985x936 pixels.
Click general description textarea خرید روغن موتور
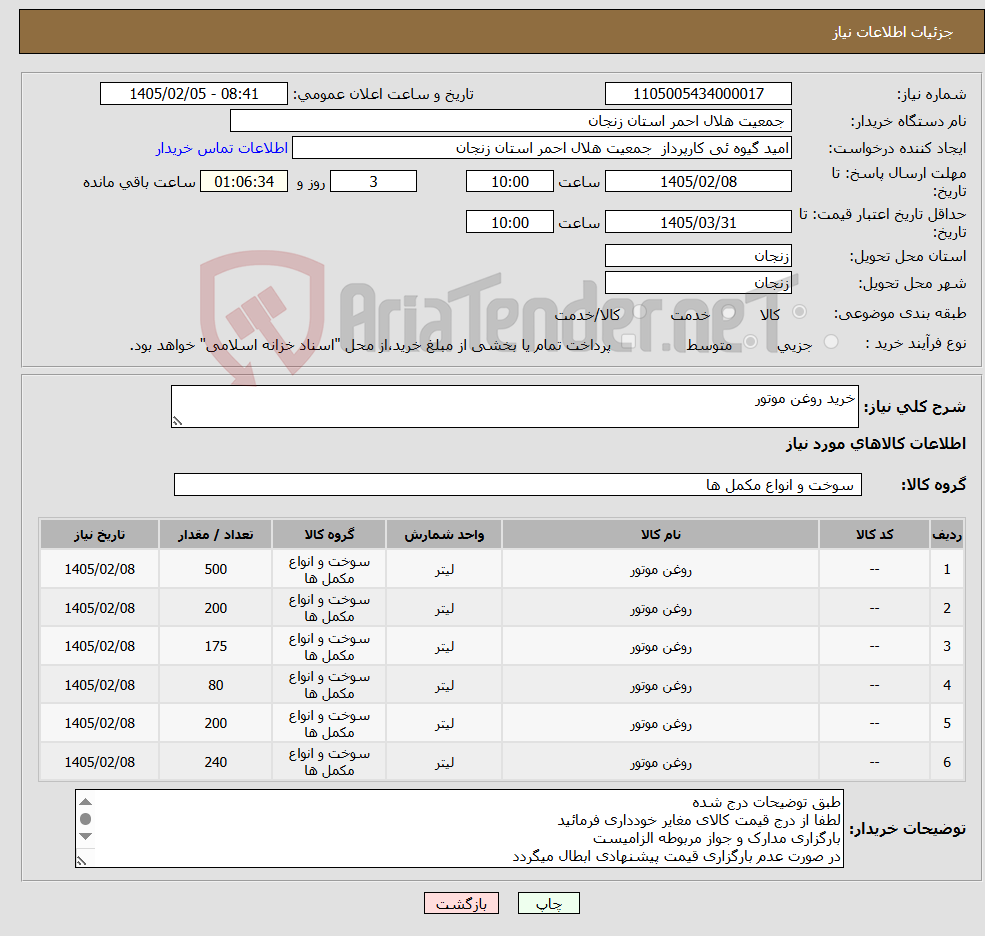(x=514, y=406)
